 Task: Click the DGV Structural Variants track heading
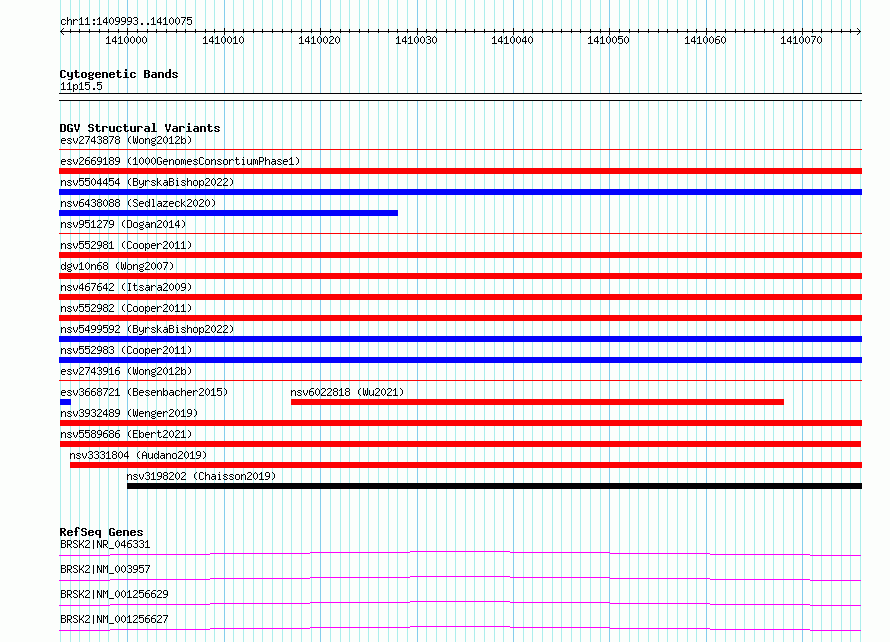pos(140,128)
